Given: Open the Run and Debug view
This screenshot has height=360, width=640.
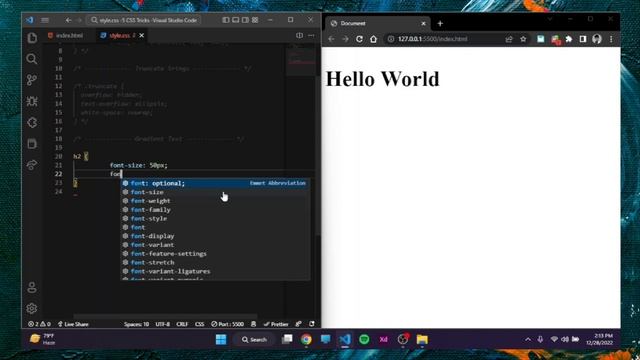Looking at the screenshot, I should pyautogui.click(x=32, y=101).
